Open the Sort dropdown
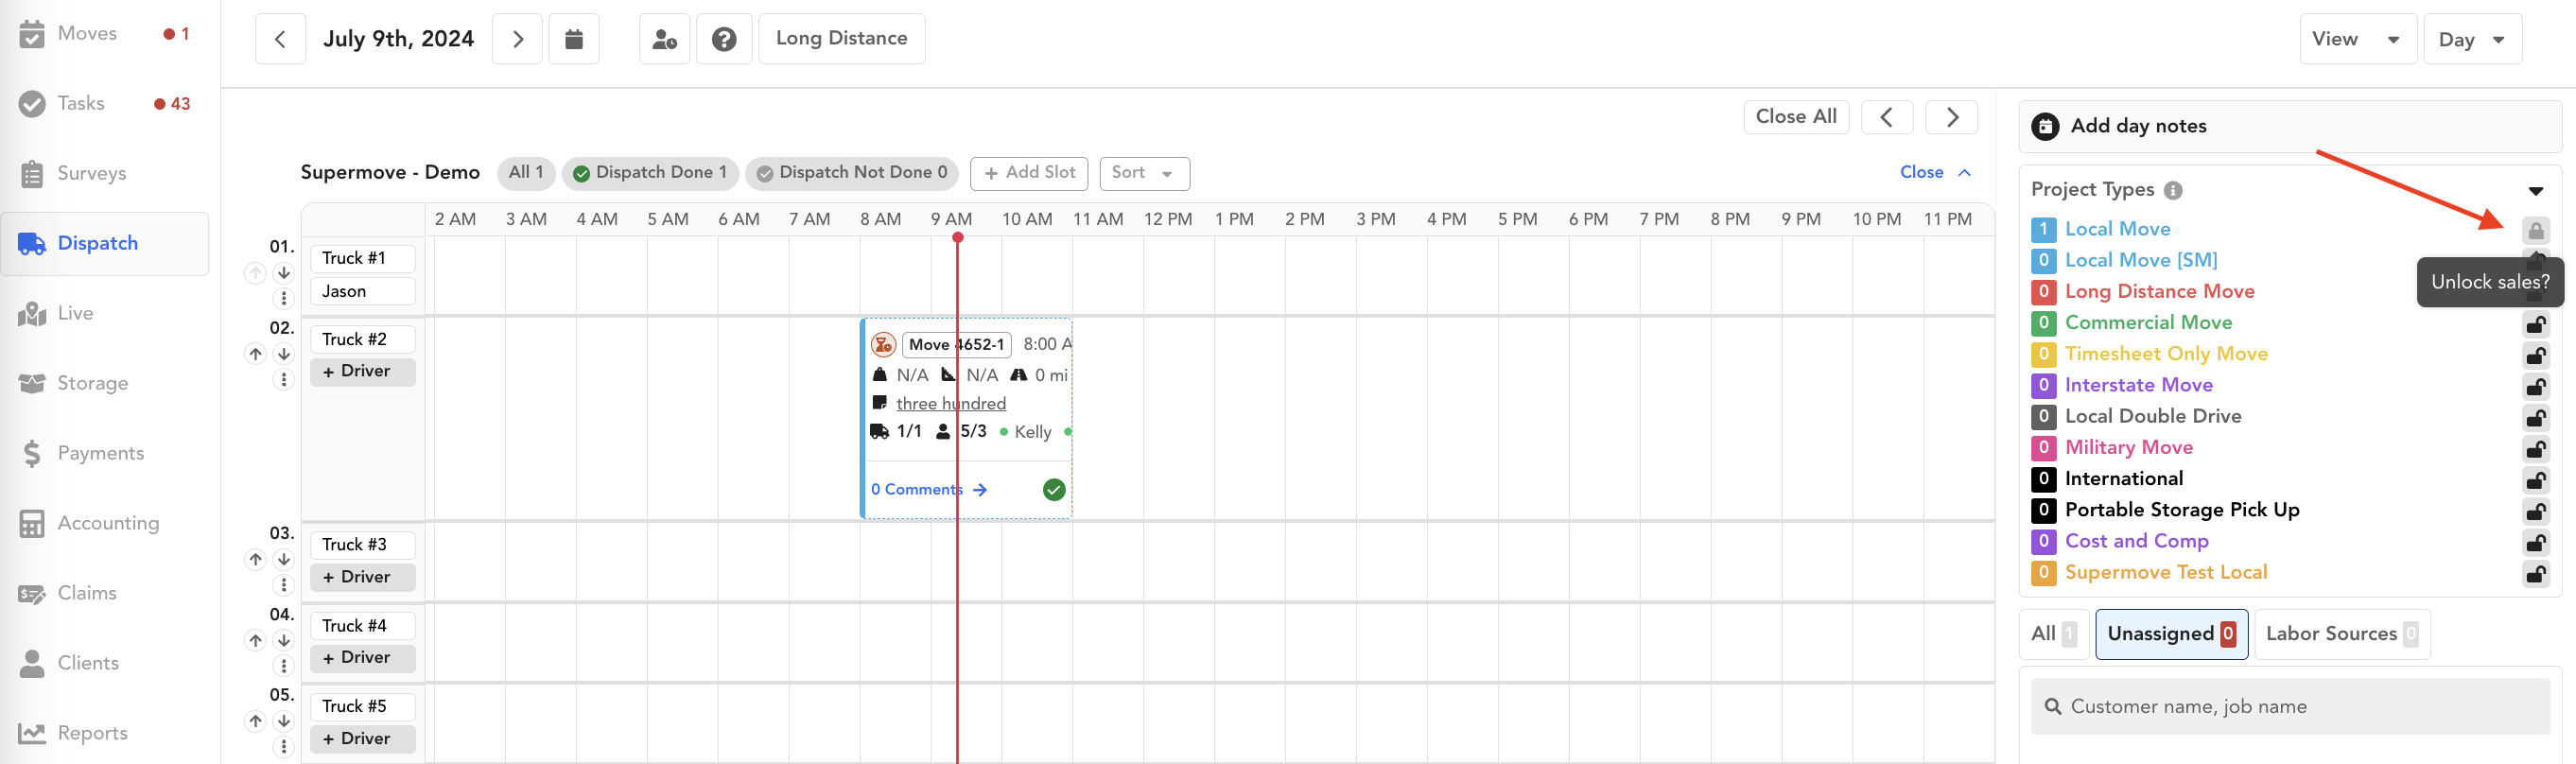2576x764 pixels. point(1144,173)
